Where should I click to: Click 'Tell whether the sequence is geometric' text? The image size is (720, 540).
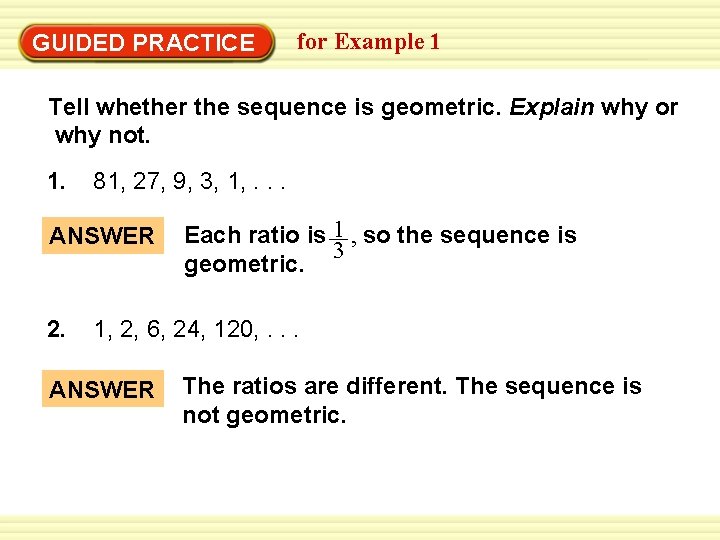pyautogui.click(x=275, y=108)
